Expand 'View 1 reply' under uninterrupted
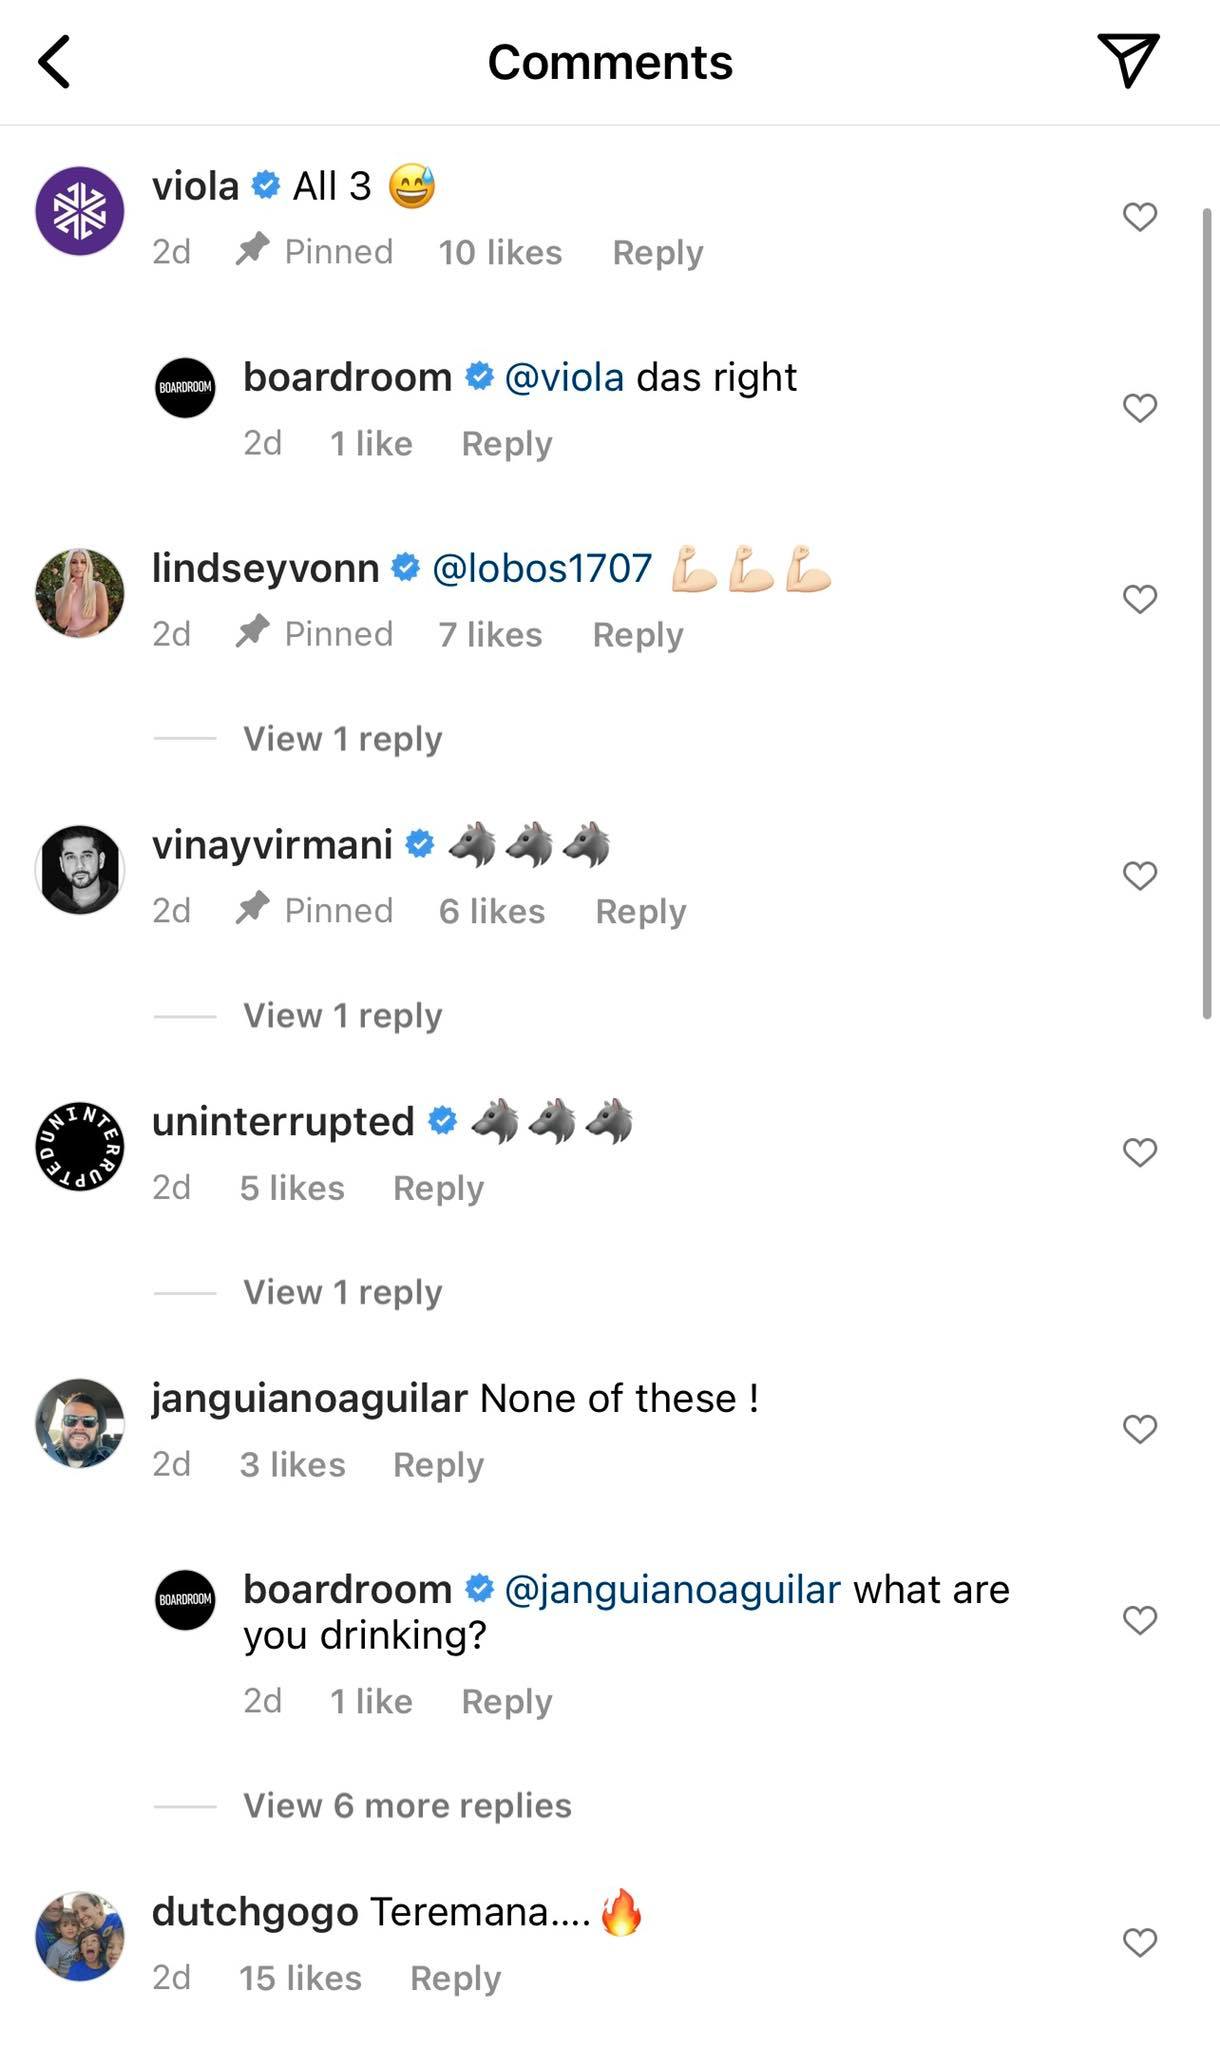 point(342,1292)
